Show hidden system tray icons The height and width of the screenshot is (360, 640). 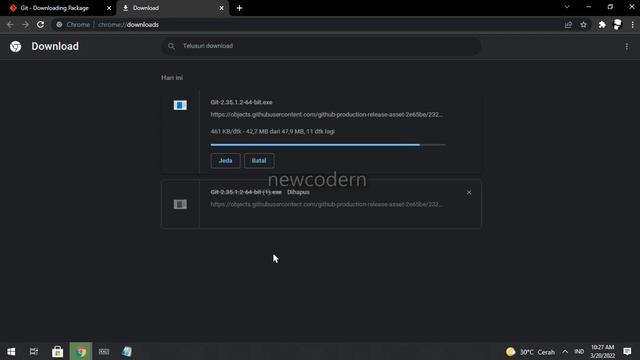(565, 352)
